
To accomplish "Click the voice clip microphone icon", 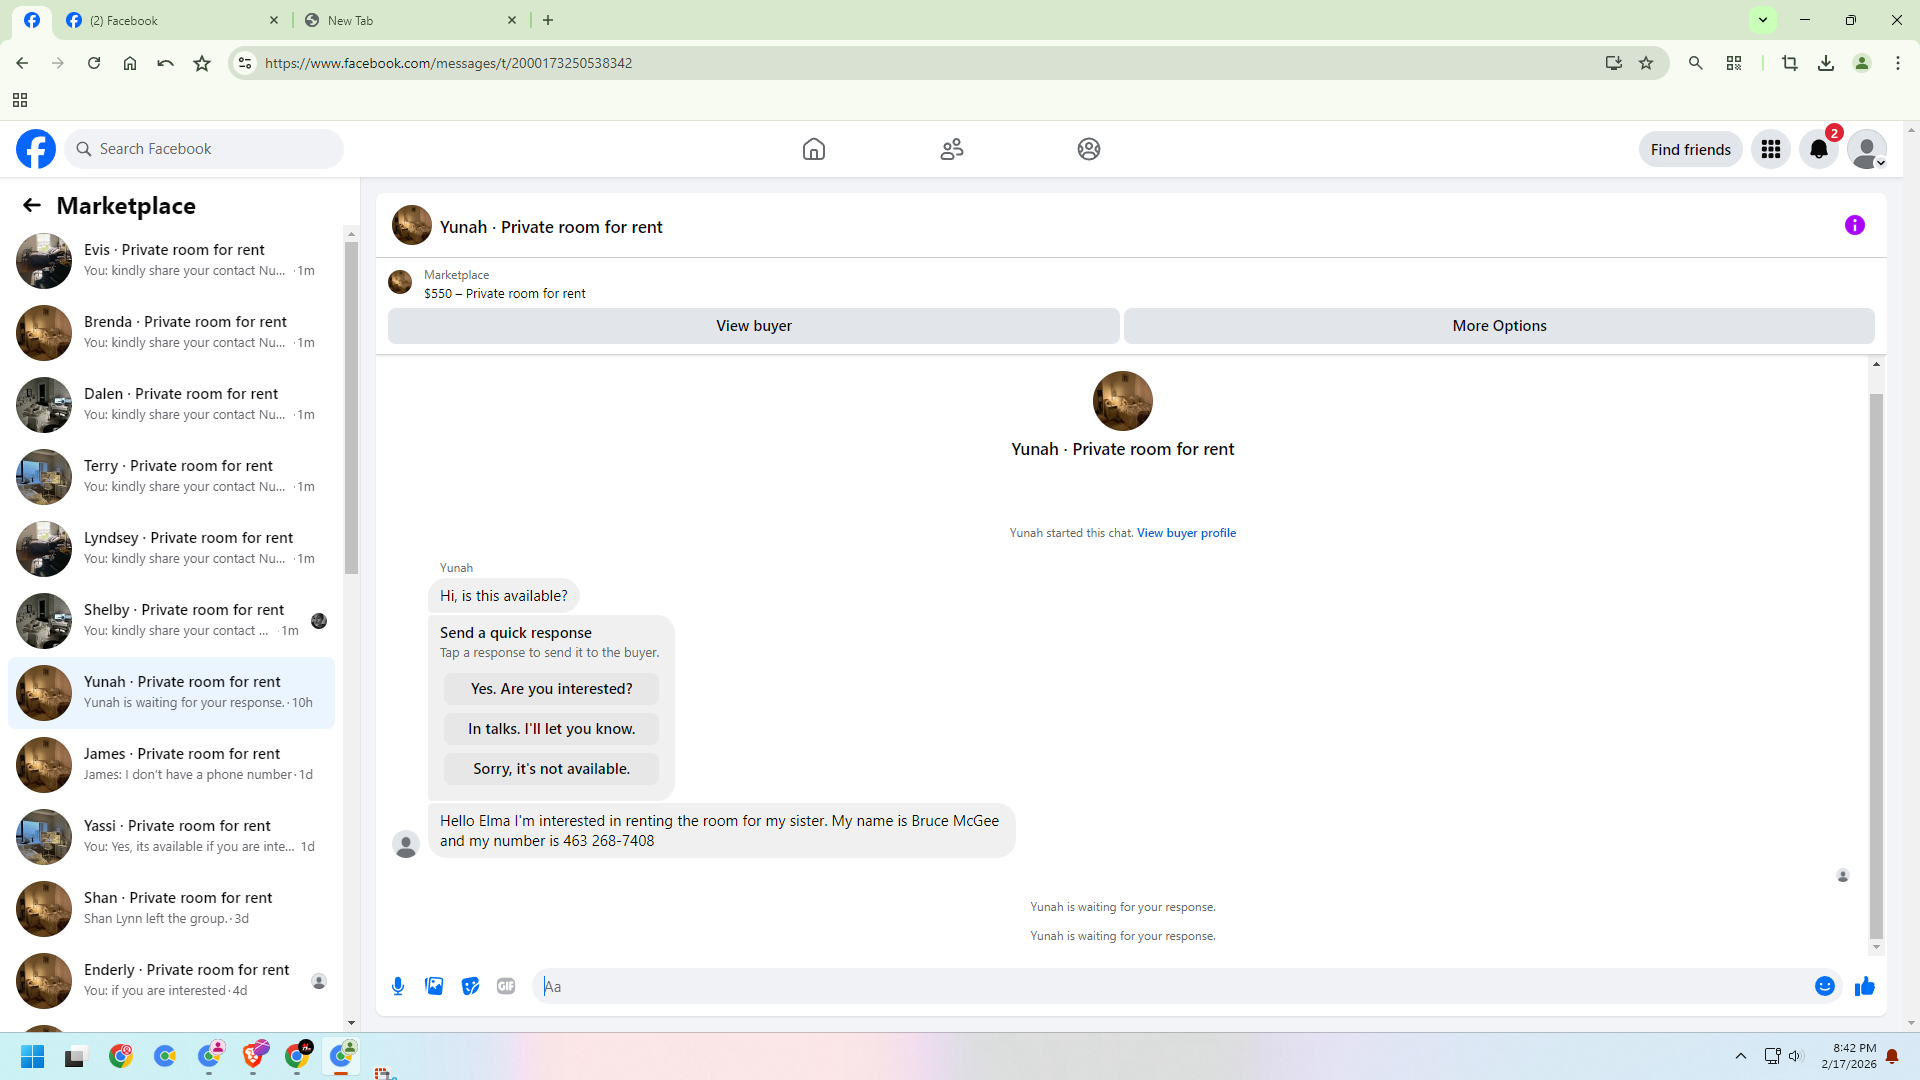I will point(398,986).
